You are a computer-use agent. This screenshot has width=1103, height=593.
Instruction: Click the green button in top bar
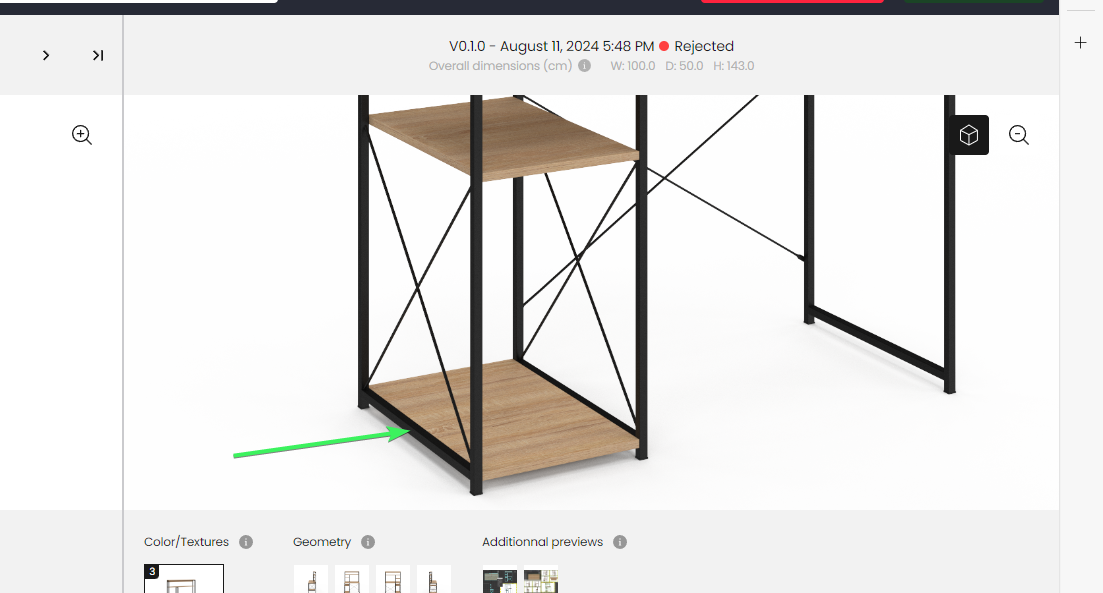(x=974, y=1)
